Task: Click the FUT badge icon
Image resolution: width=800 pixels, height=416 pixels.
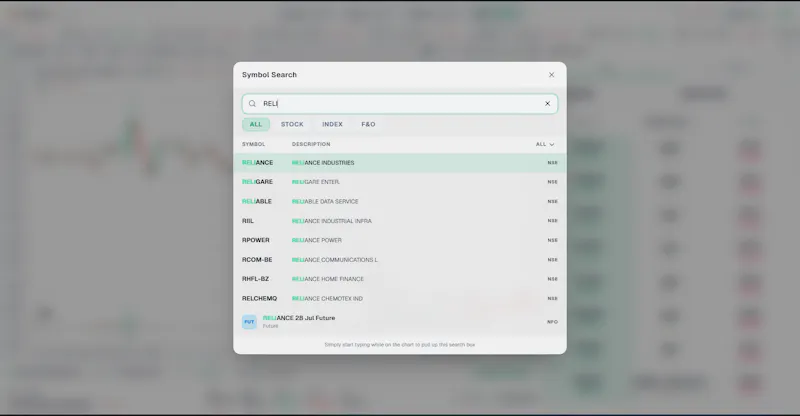Action: [249, 322]
